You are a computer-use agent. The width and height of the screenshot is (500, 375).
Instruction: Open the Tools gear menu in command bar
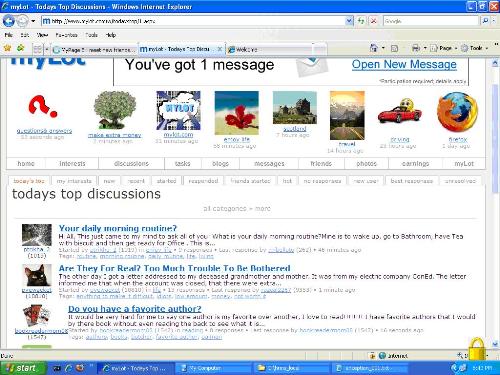point(475,48)
